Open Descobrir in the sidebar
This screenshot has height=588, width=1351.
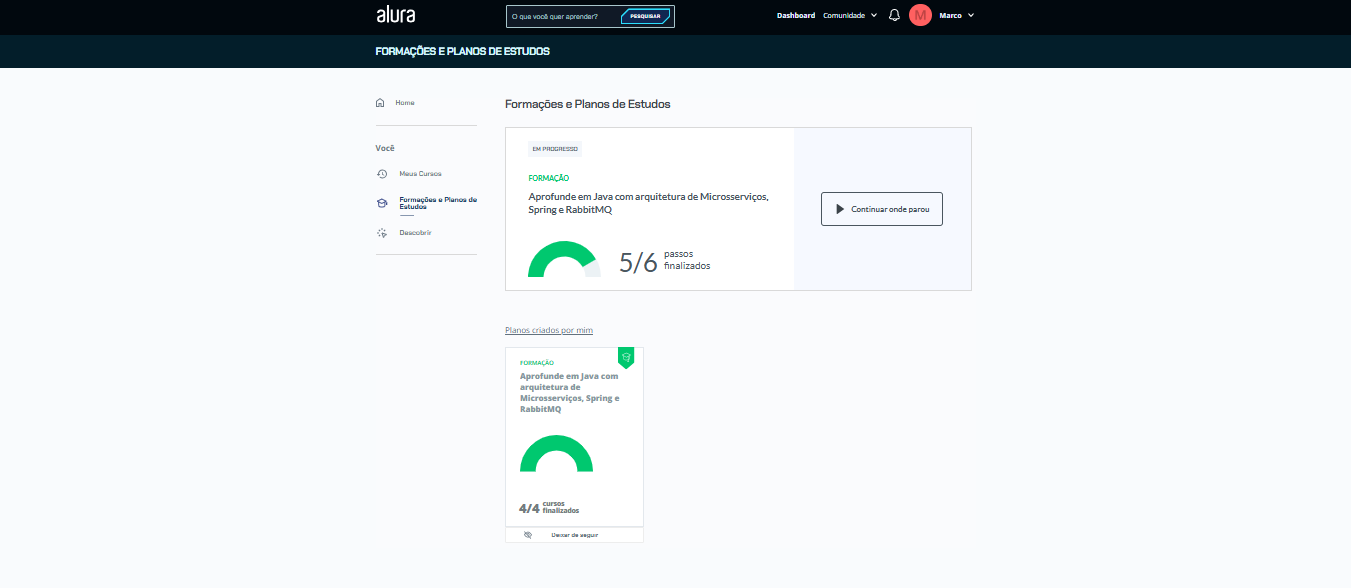(415, 233)
